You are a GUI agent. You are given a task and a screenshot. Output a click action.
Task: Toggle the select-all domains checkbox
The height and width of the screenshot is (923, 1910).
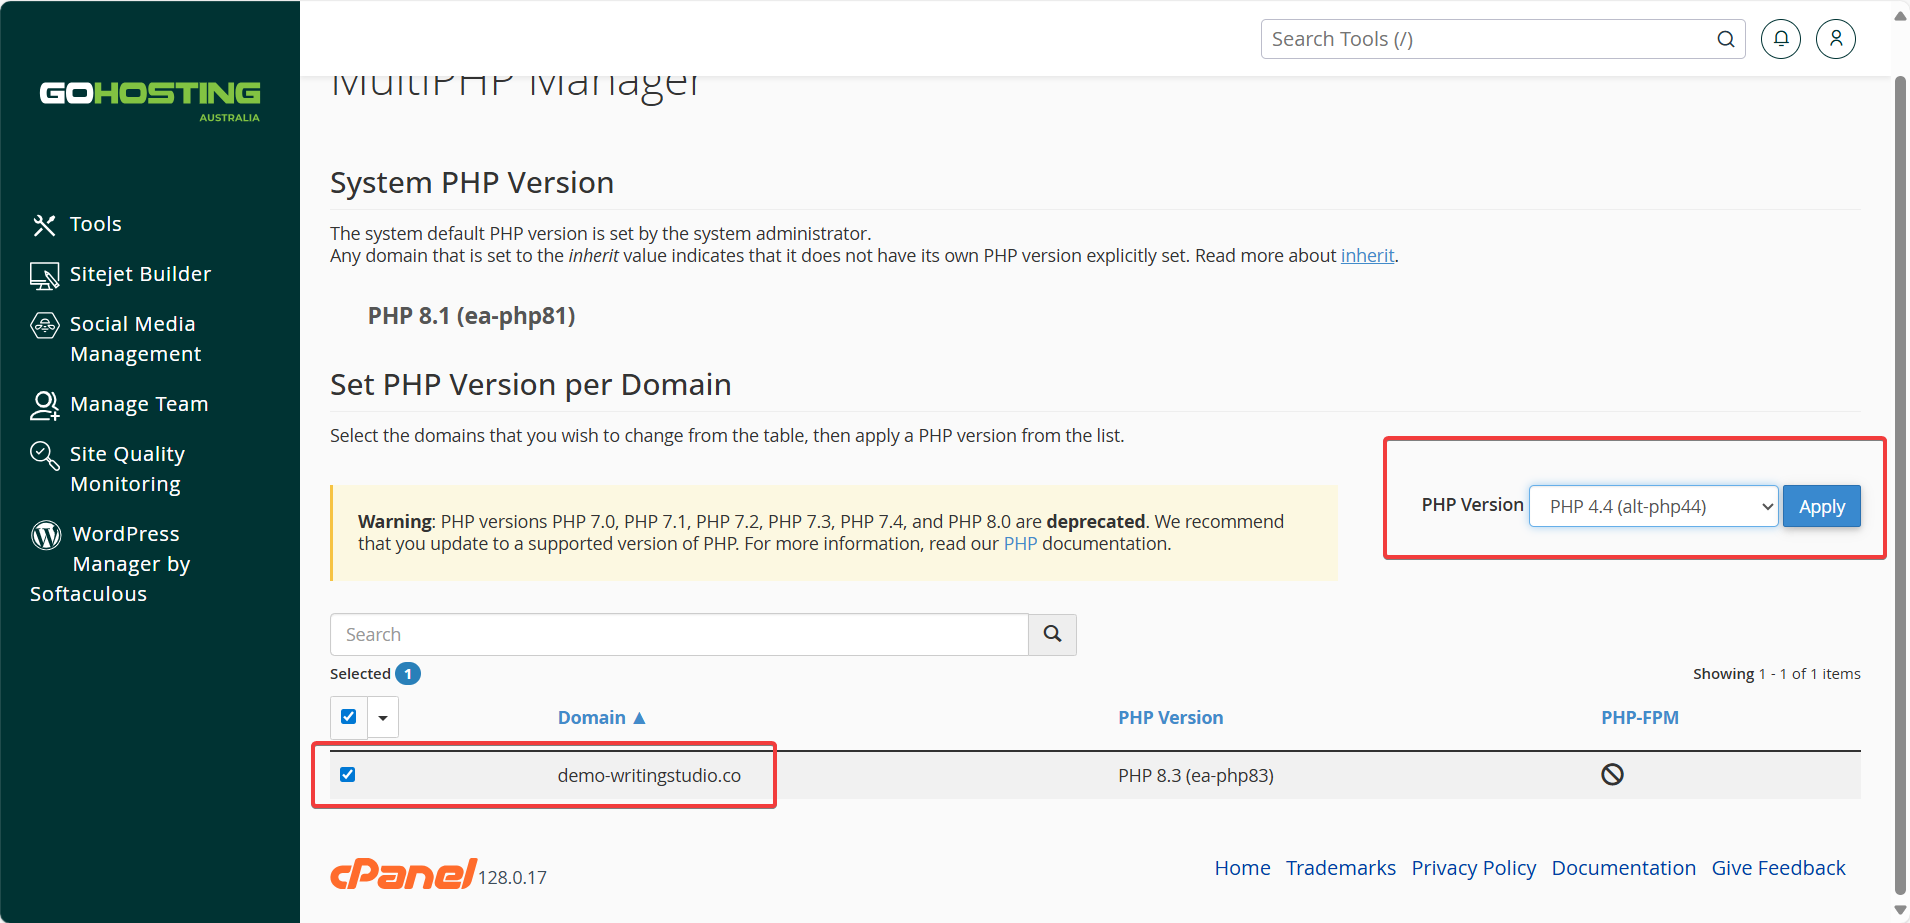point(348,716)
